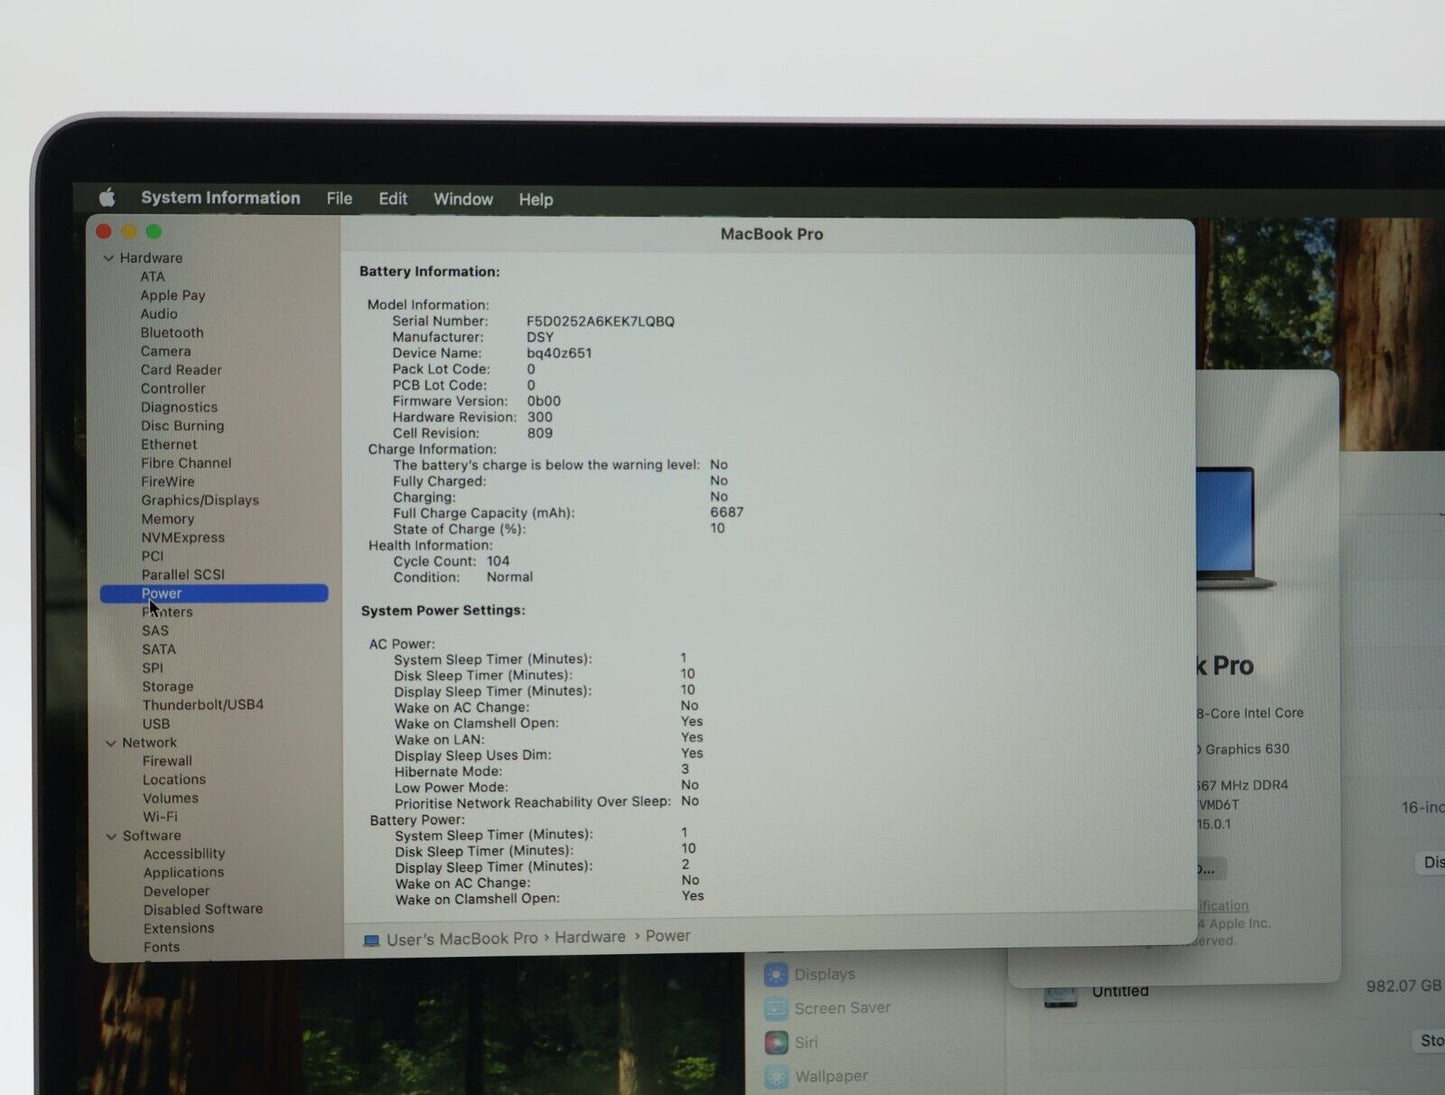Click the Condition value Normal
Screen dimensions: 1445x1095
point(510,578)
